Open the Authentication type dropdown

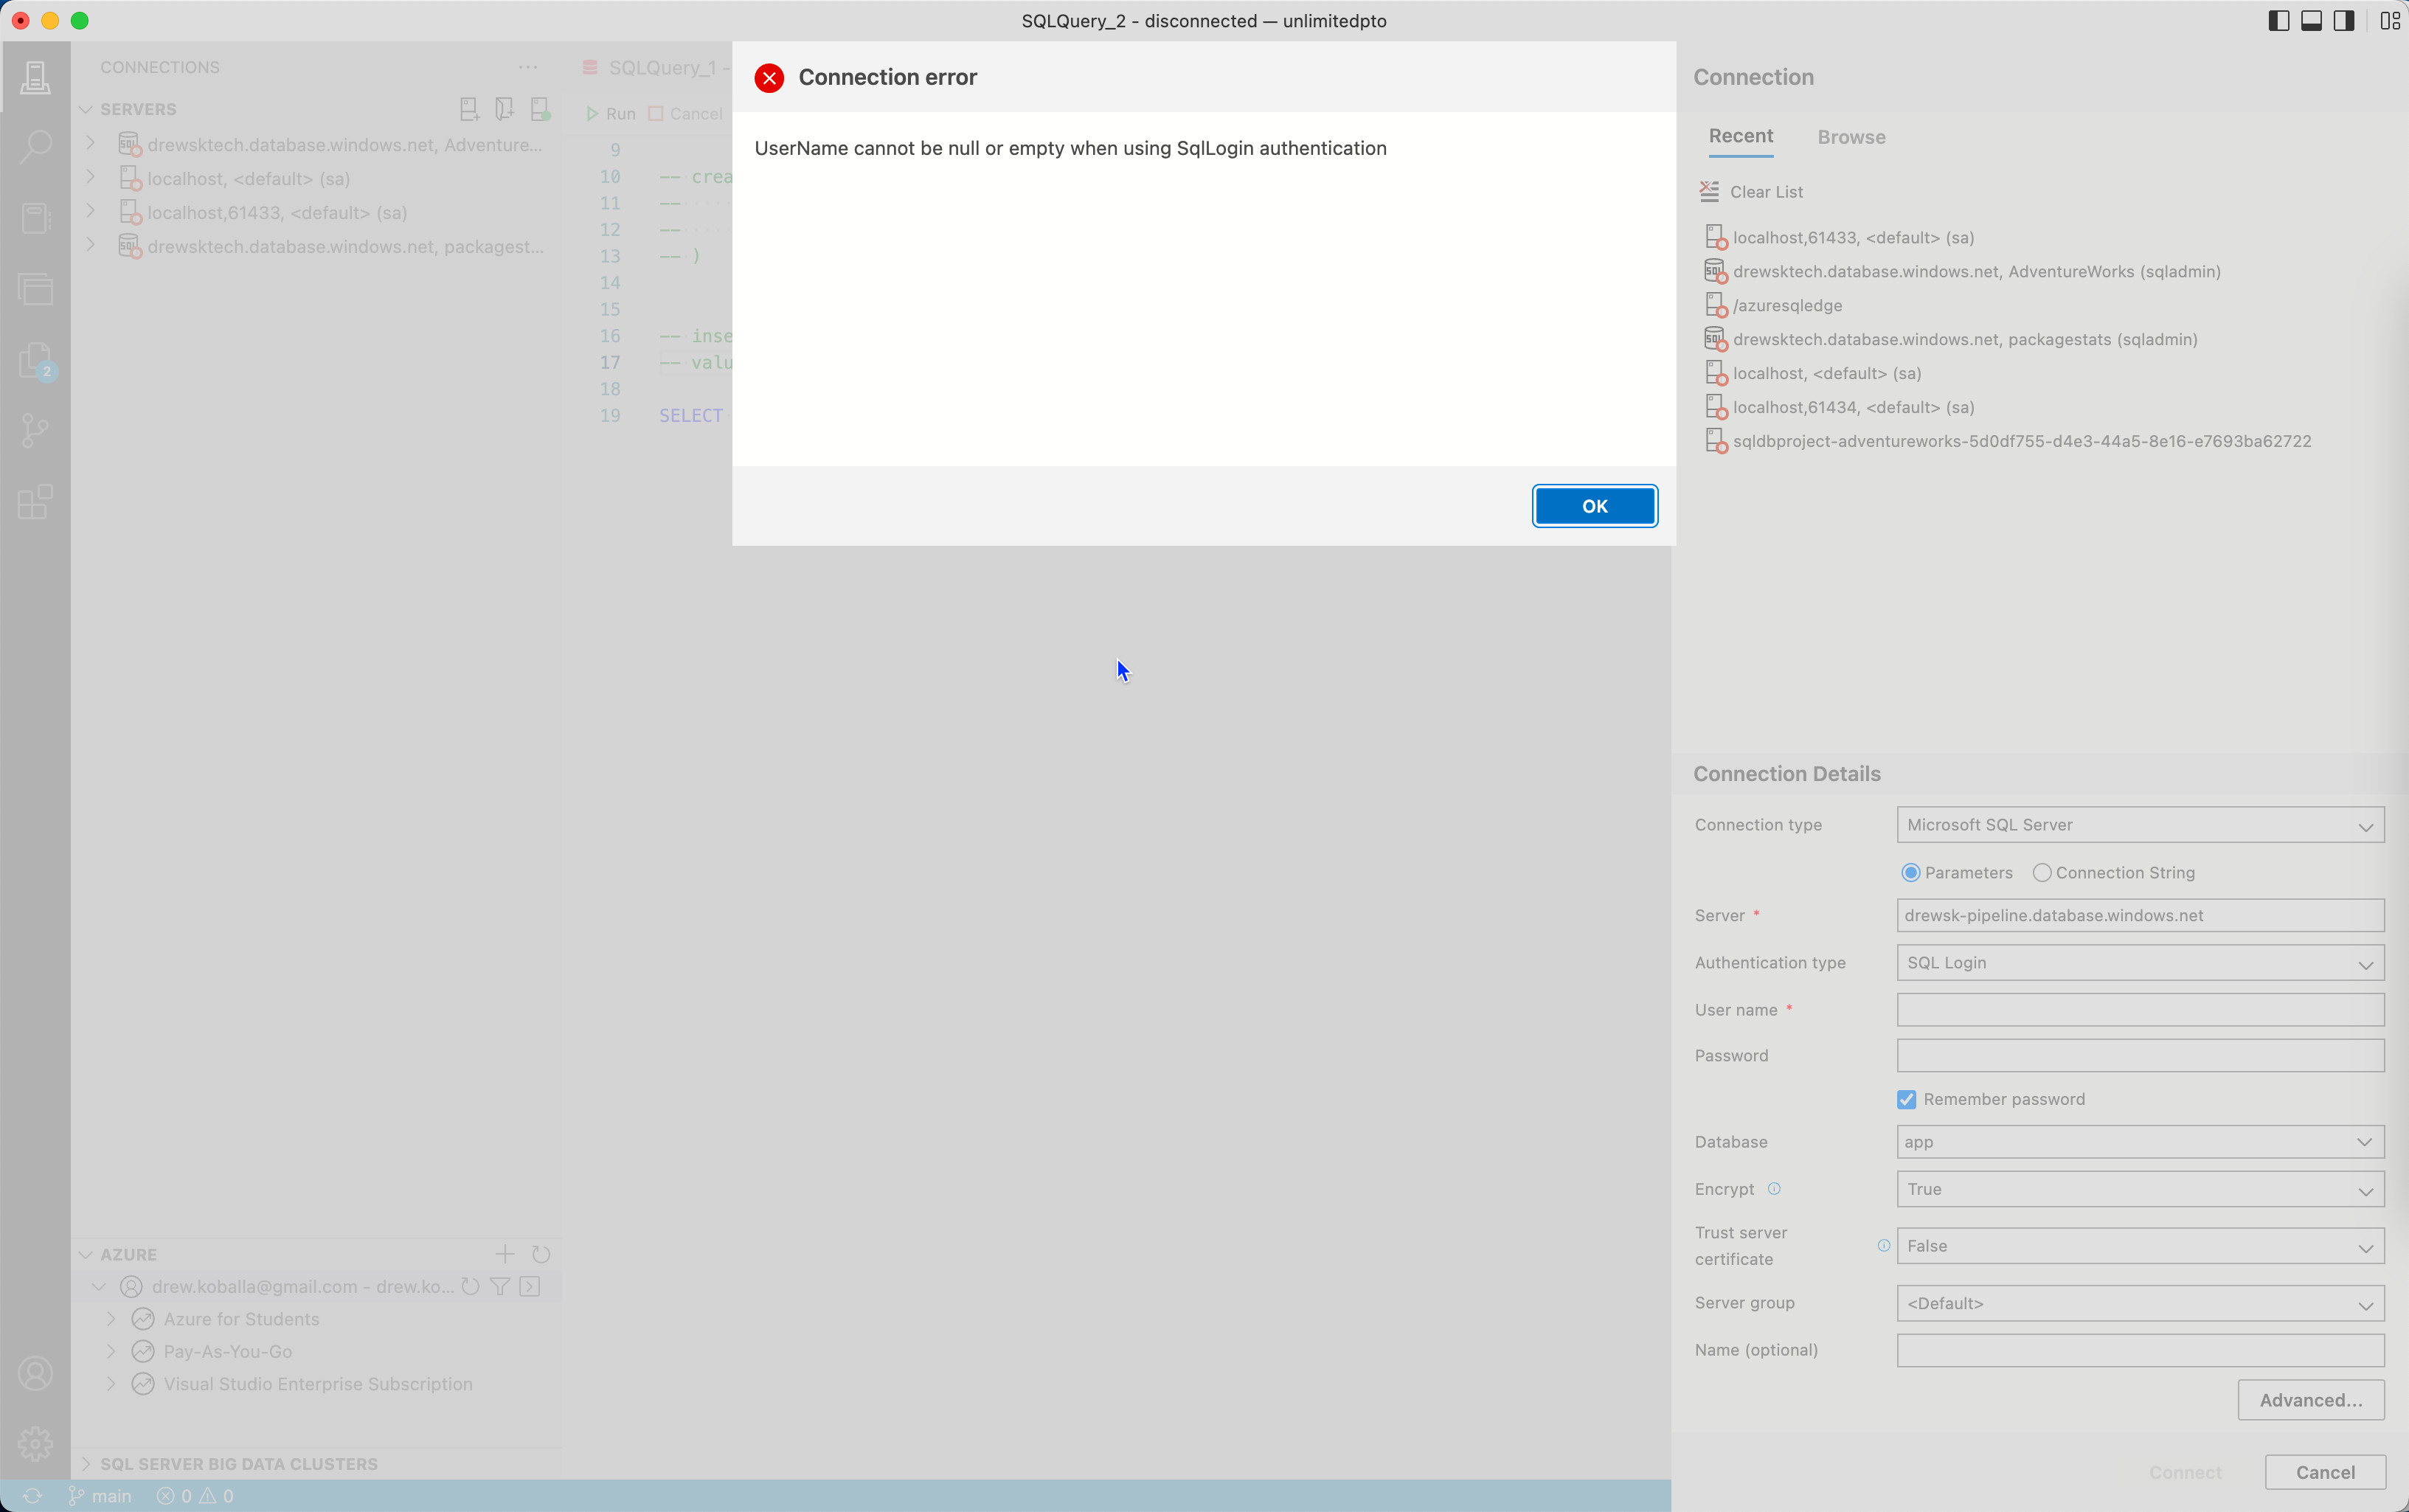2140,962
